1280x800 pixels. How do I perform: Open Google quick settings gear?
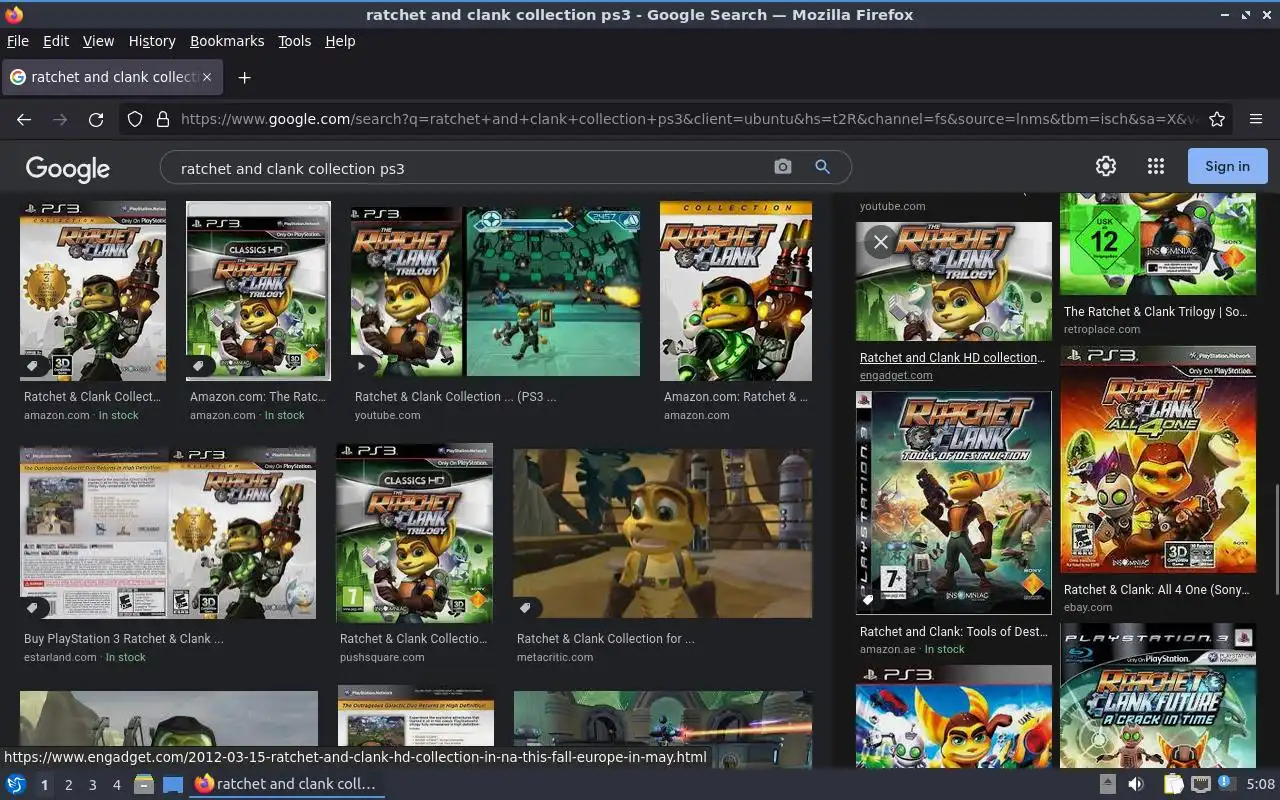coord(1106,166)
